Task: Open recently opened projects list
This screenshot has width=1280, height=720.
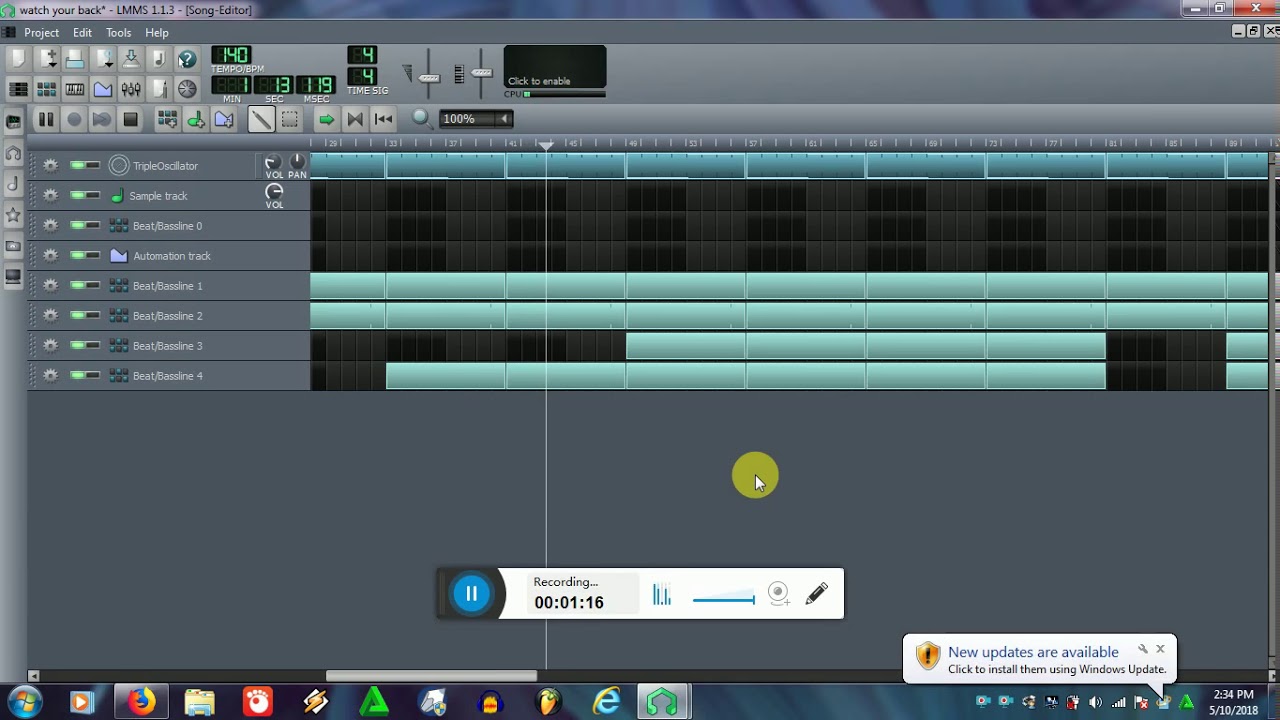Action: click(102, 59)
